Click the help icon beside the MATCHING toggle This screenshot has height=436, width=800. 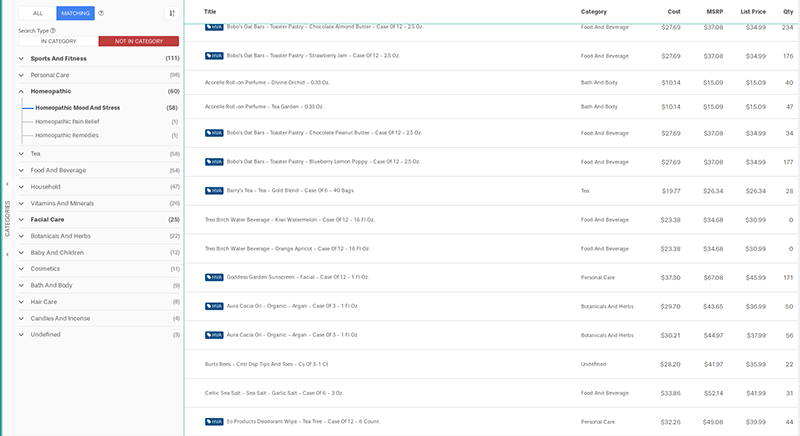(x=101, y=13)
